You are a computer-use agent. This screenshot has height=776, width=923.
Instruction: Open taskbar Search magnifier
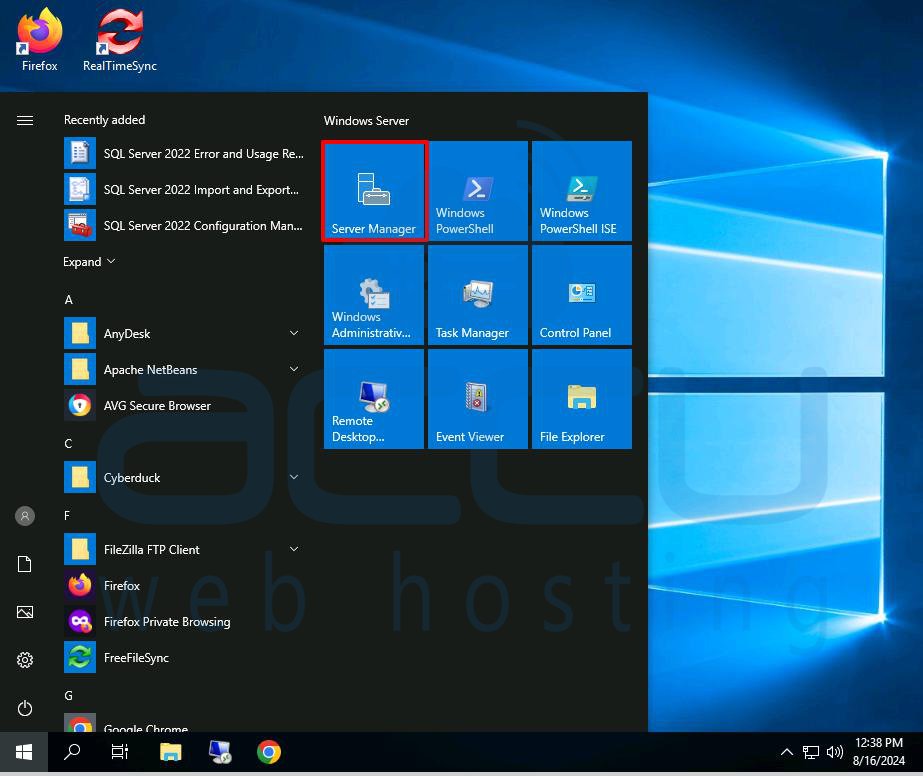tap(72, 752)
